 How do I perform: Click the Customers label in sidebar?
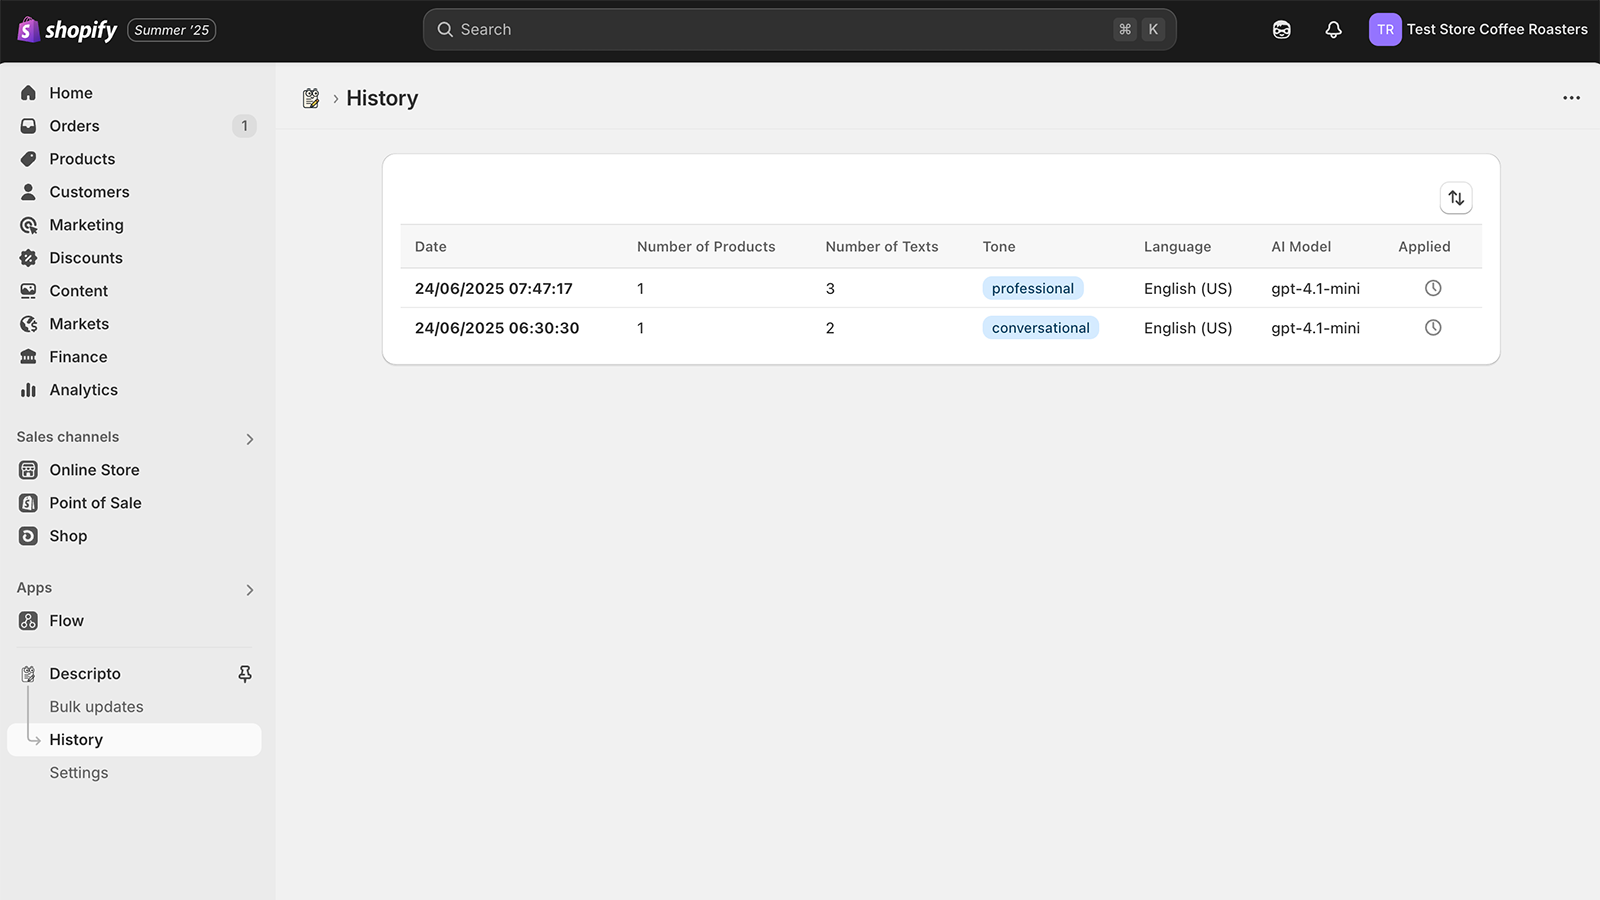tap(89, 192)
